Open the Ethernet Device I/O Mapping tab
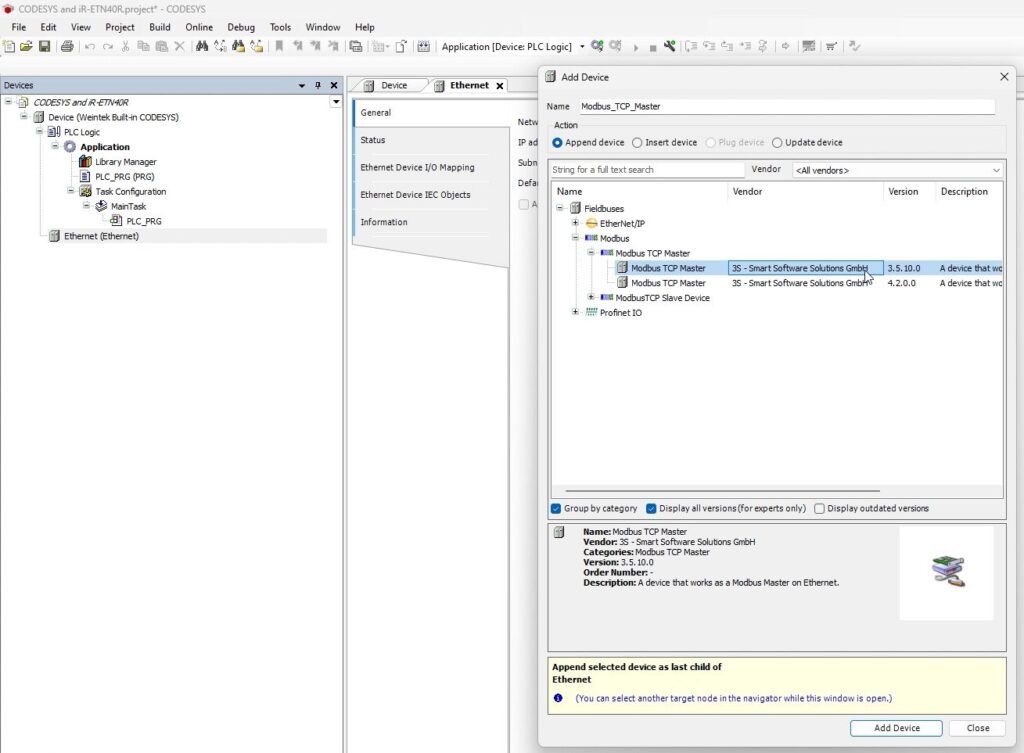The image size is (1024, 753). pyautogui.click(x=417, y=167)
